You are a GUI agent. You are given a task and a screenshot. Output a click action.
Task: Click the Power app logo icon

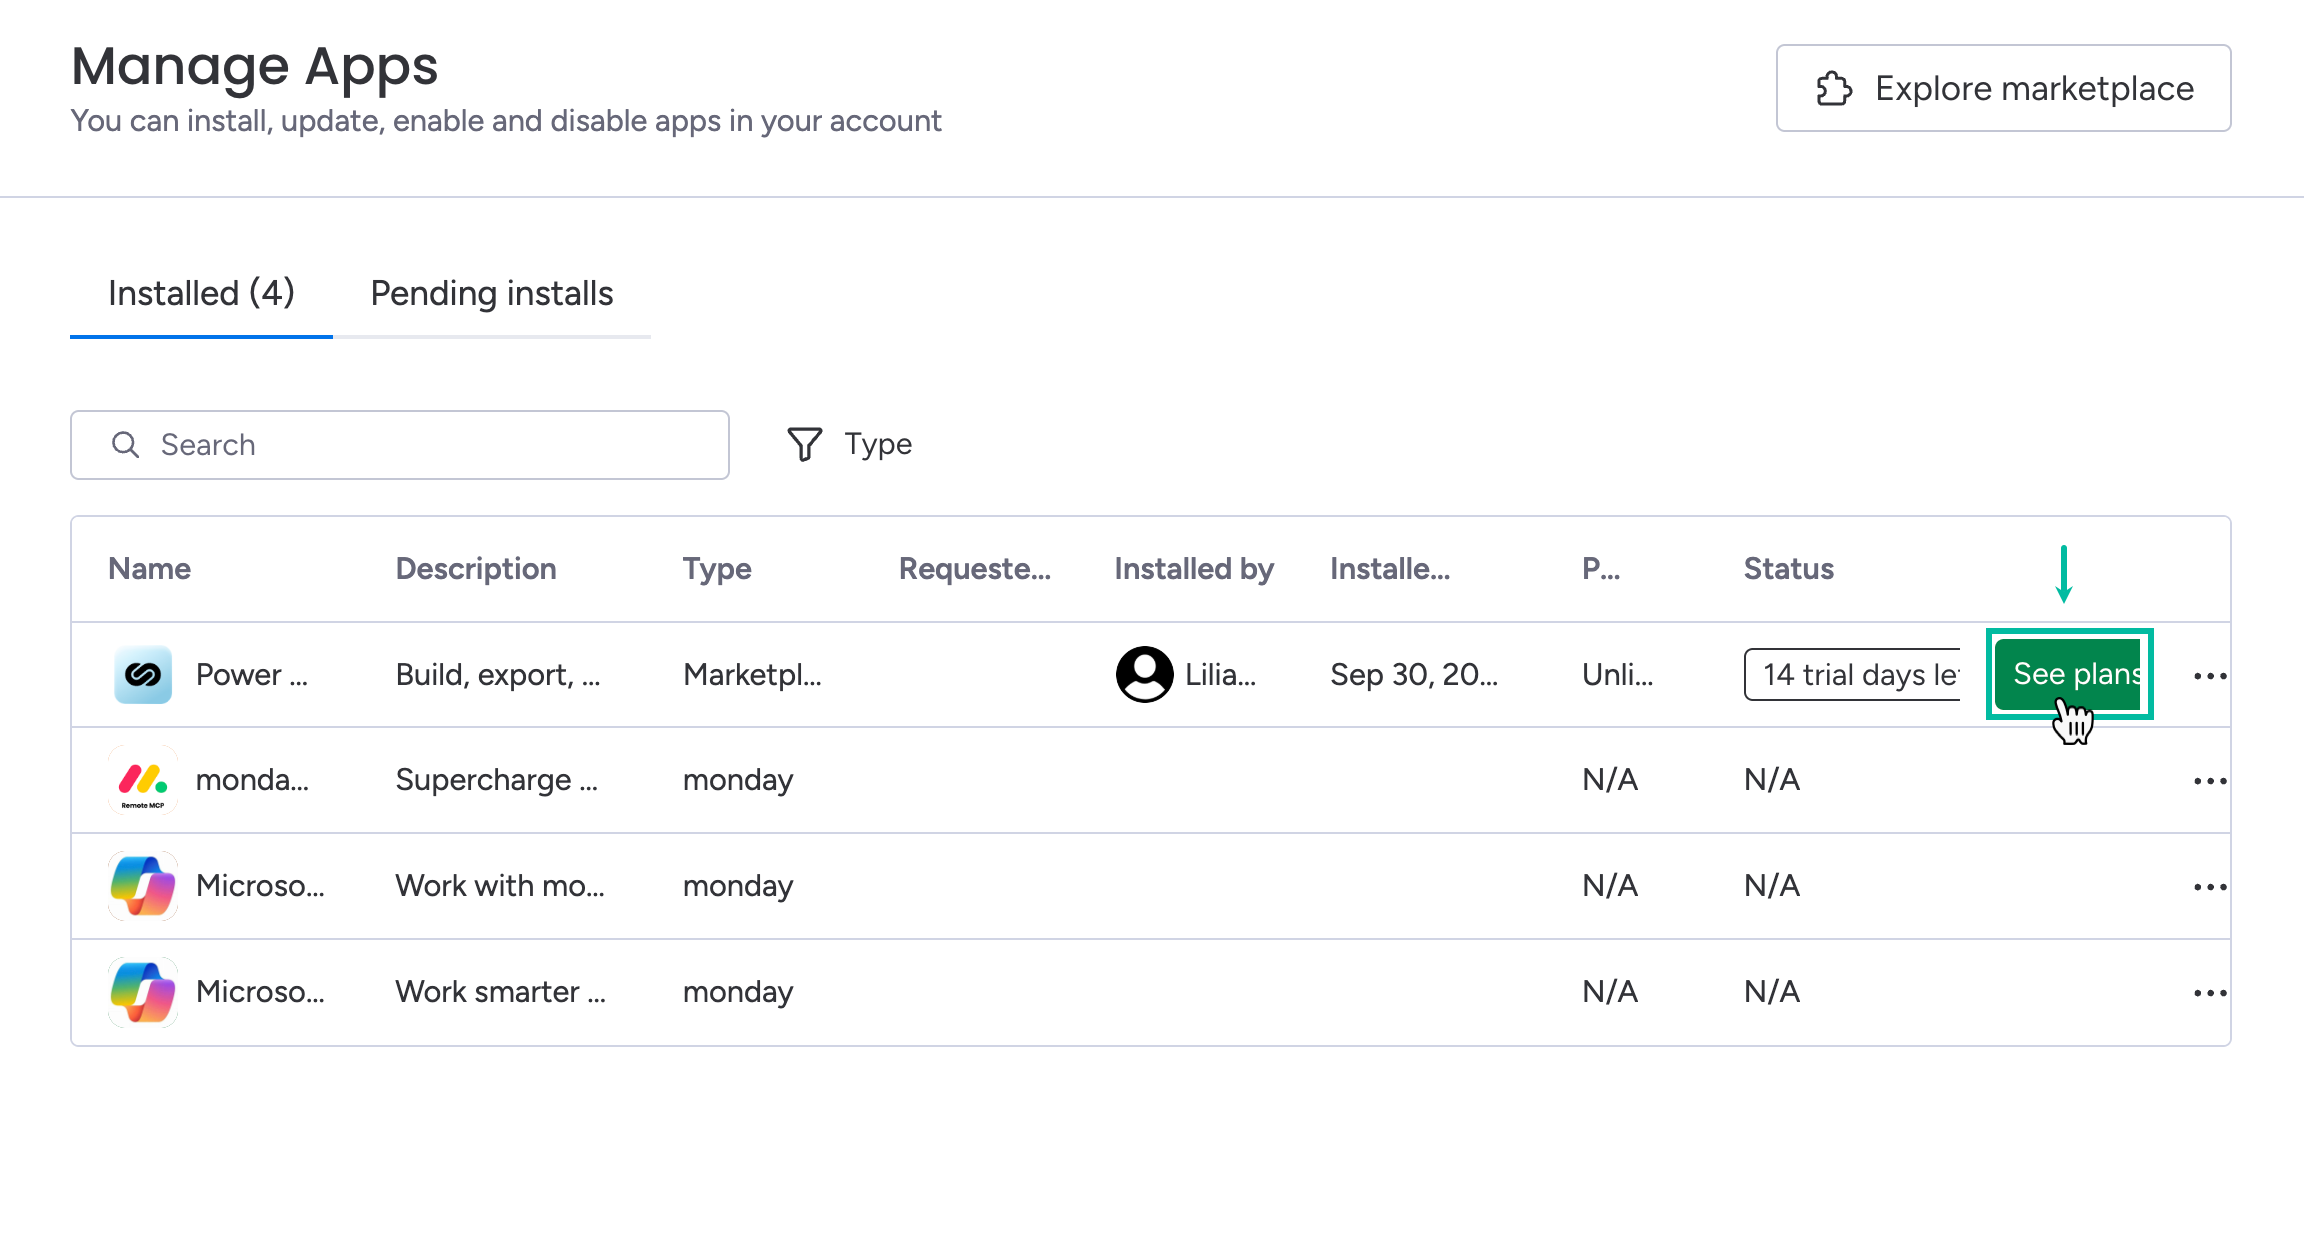143,675
